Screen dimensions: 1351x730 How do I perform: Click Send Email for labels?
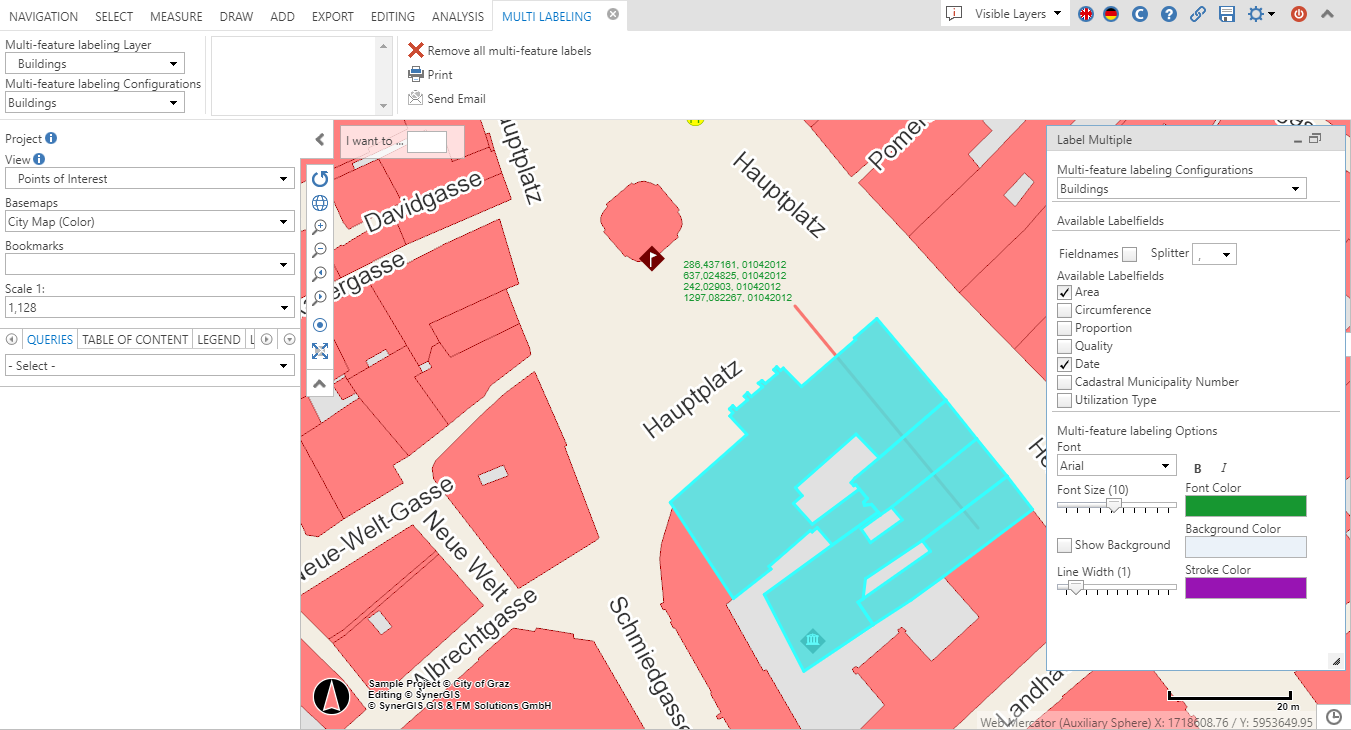click(x=448, y=98)
